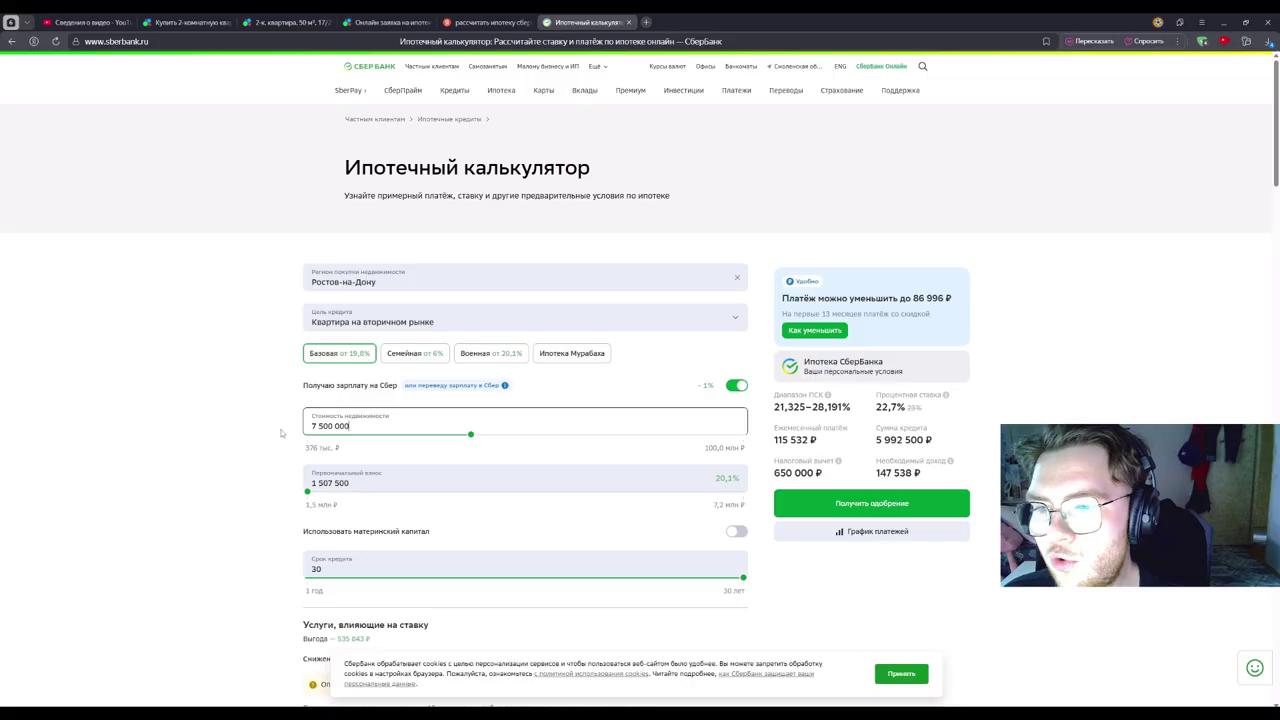
Task: Click the Sberbank logo in the site header
Action: click(x=370, y=66)
